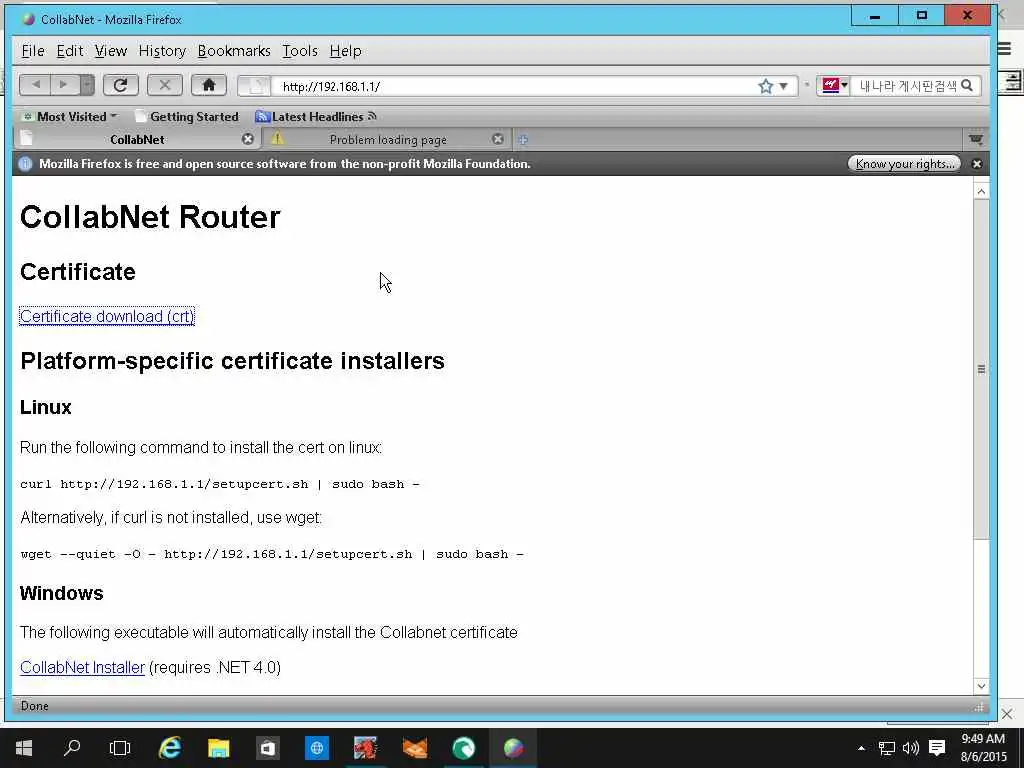
Task: Click the CollabNet Installer link
Action: point(82,667)
